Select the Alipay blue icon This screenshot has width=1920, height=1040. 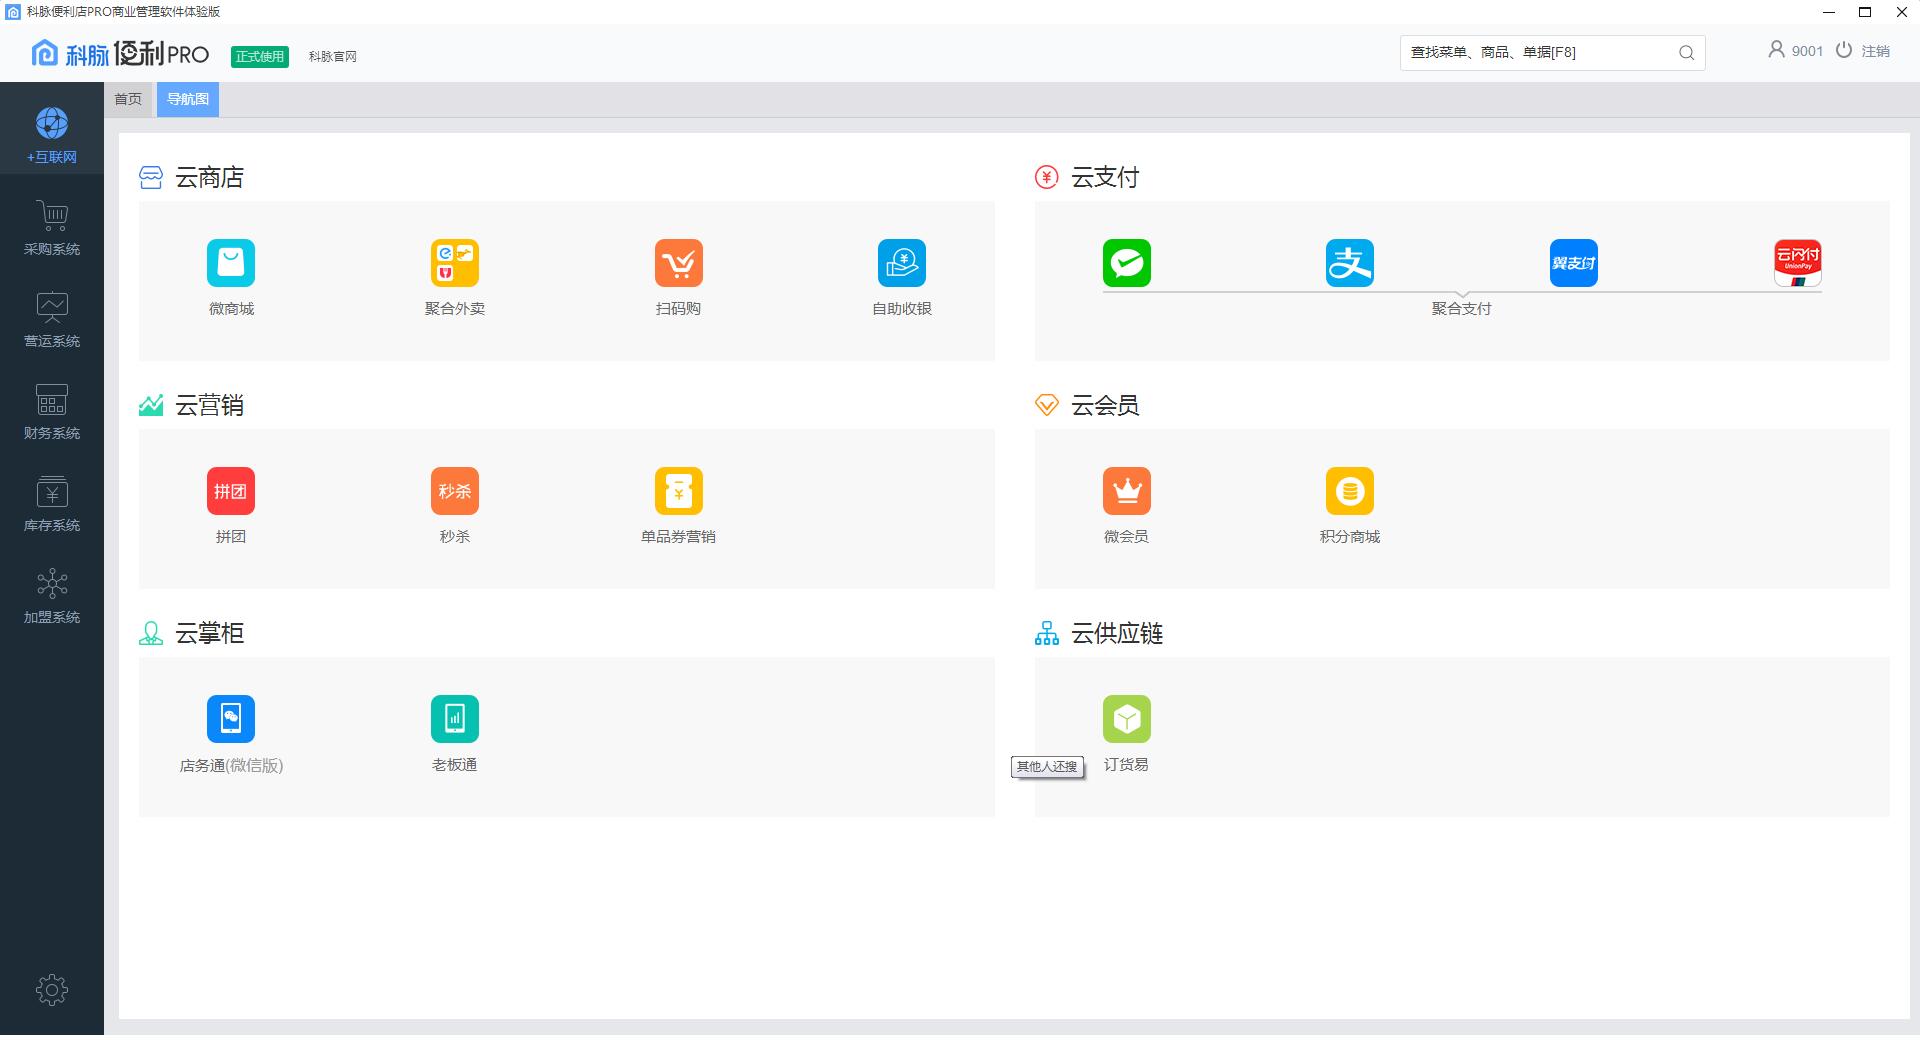(x=1350, y=263)
